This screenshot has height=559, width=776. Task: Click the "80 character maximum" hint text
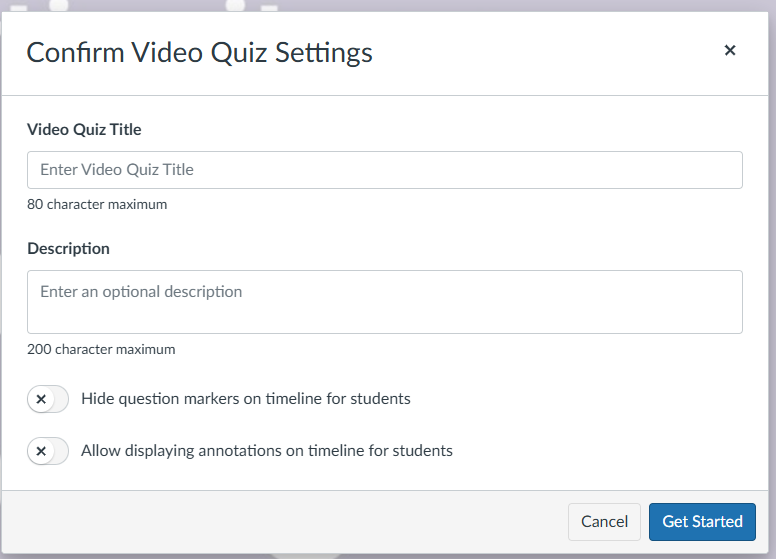pyautogui.click(x=97, y=205)
